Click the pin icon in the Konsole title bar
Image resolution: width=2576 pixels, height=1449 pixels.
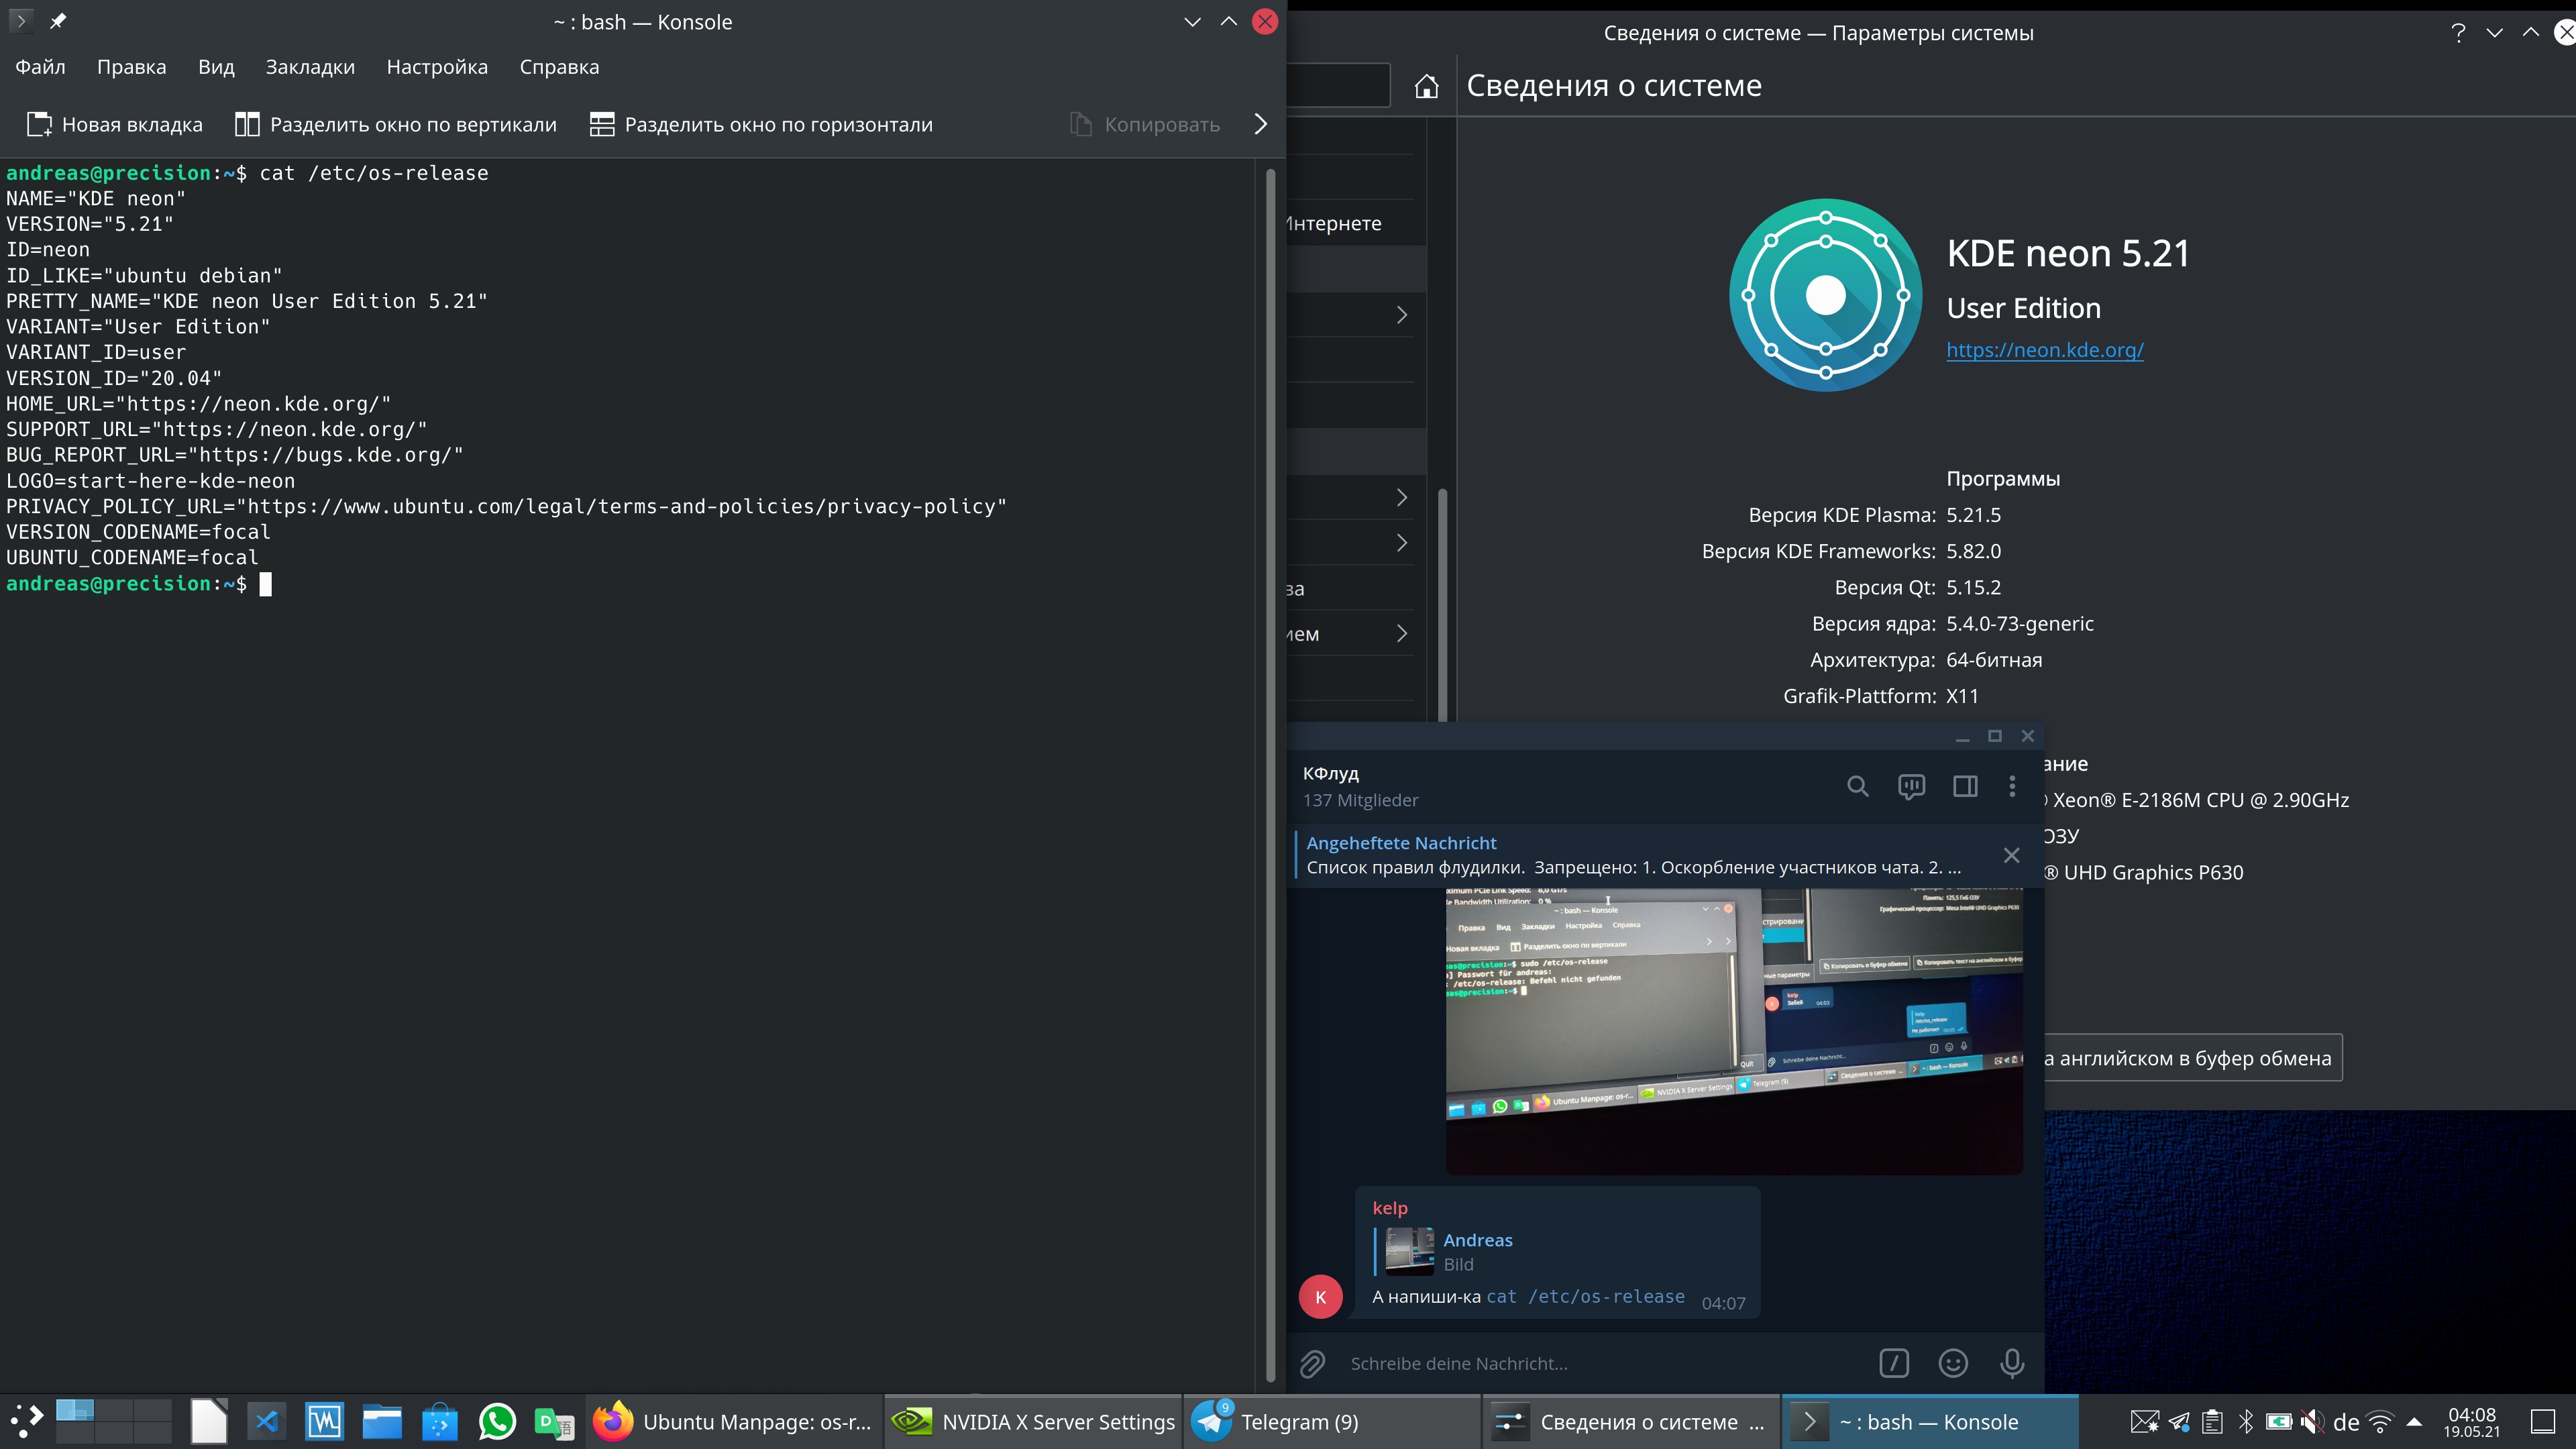point(58,21)
